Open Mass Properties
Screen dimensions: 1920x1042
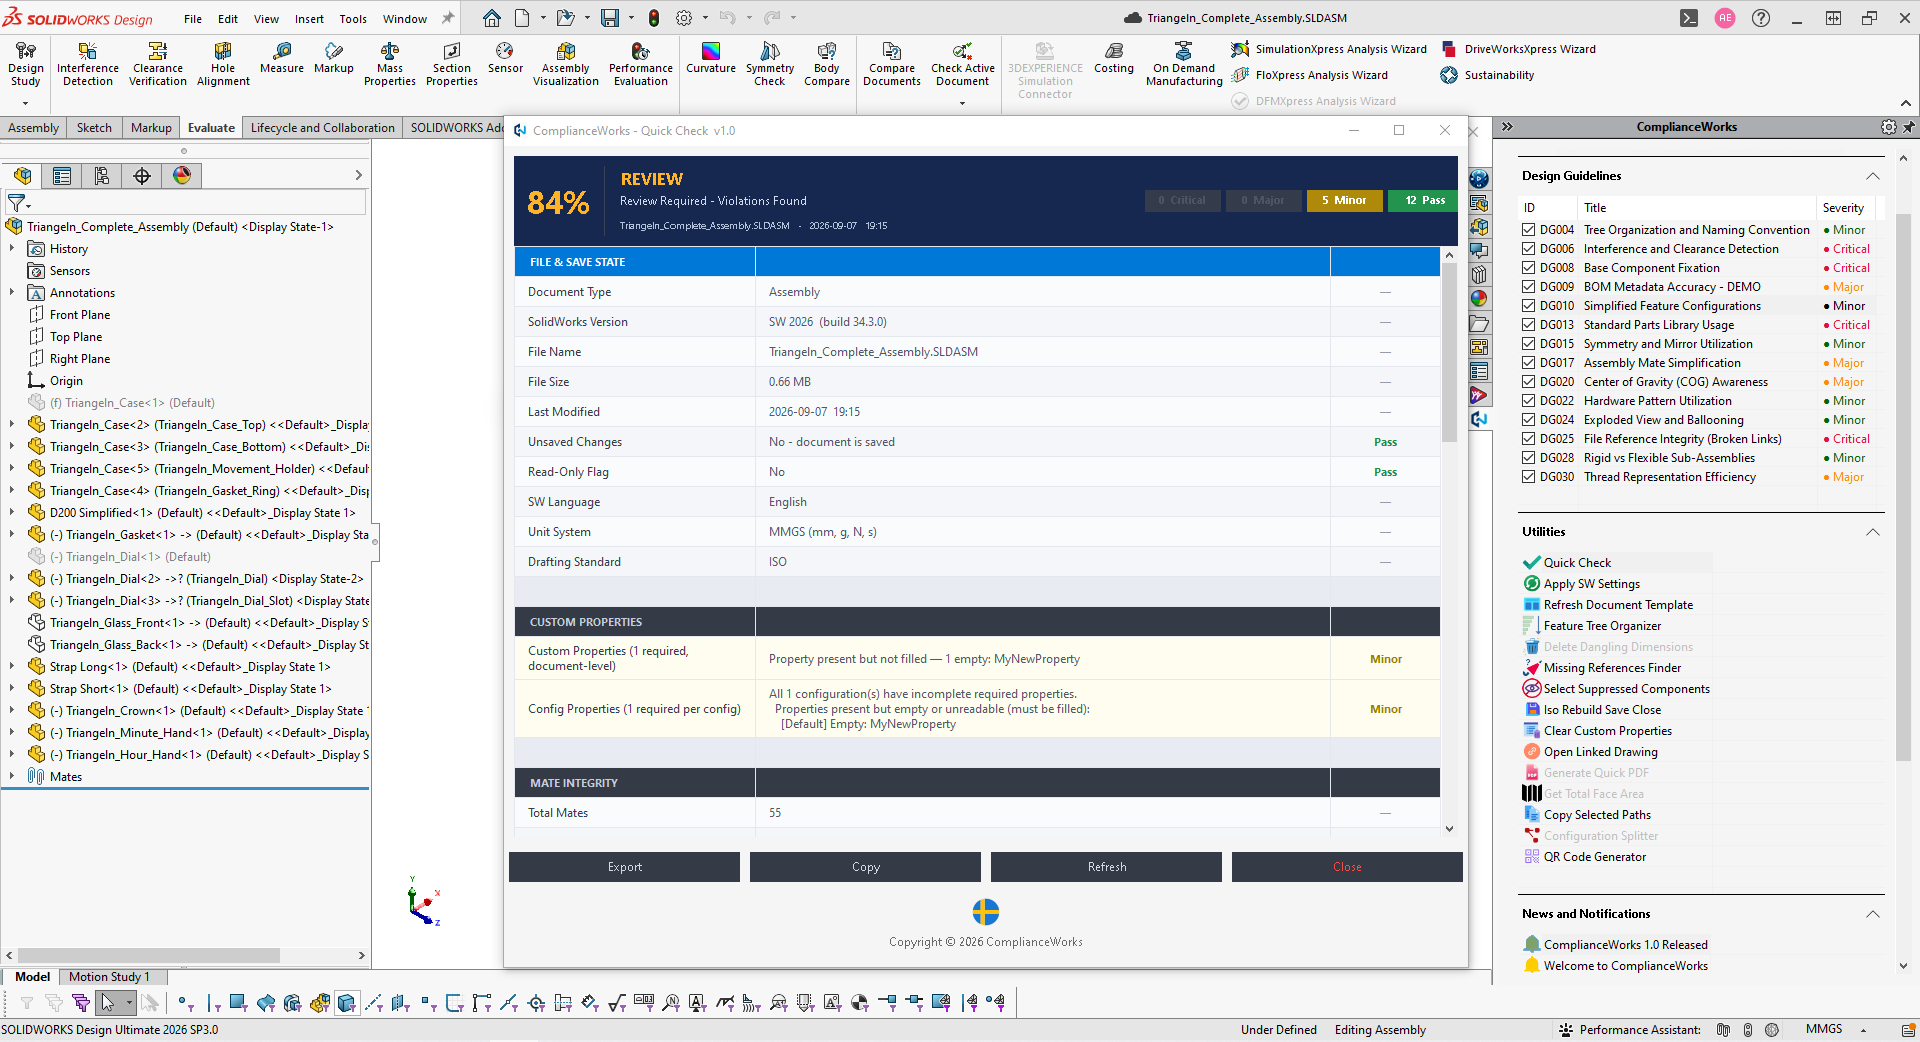[x=390, y=65]
